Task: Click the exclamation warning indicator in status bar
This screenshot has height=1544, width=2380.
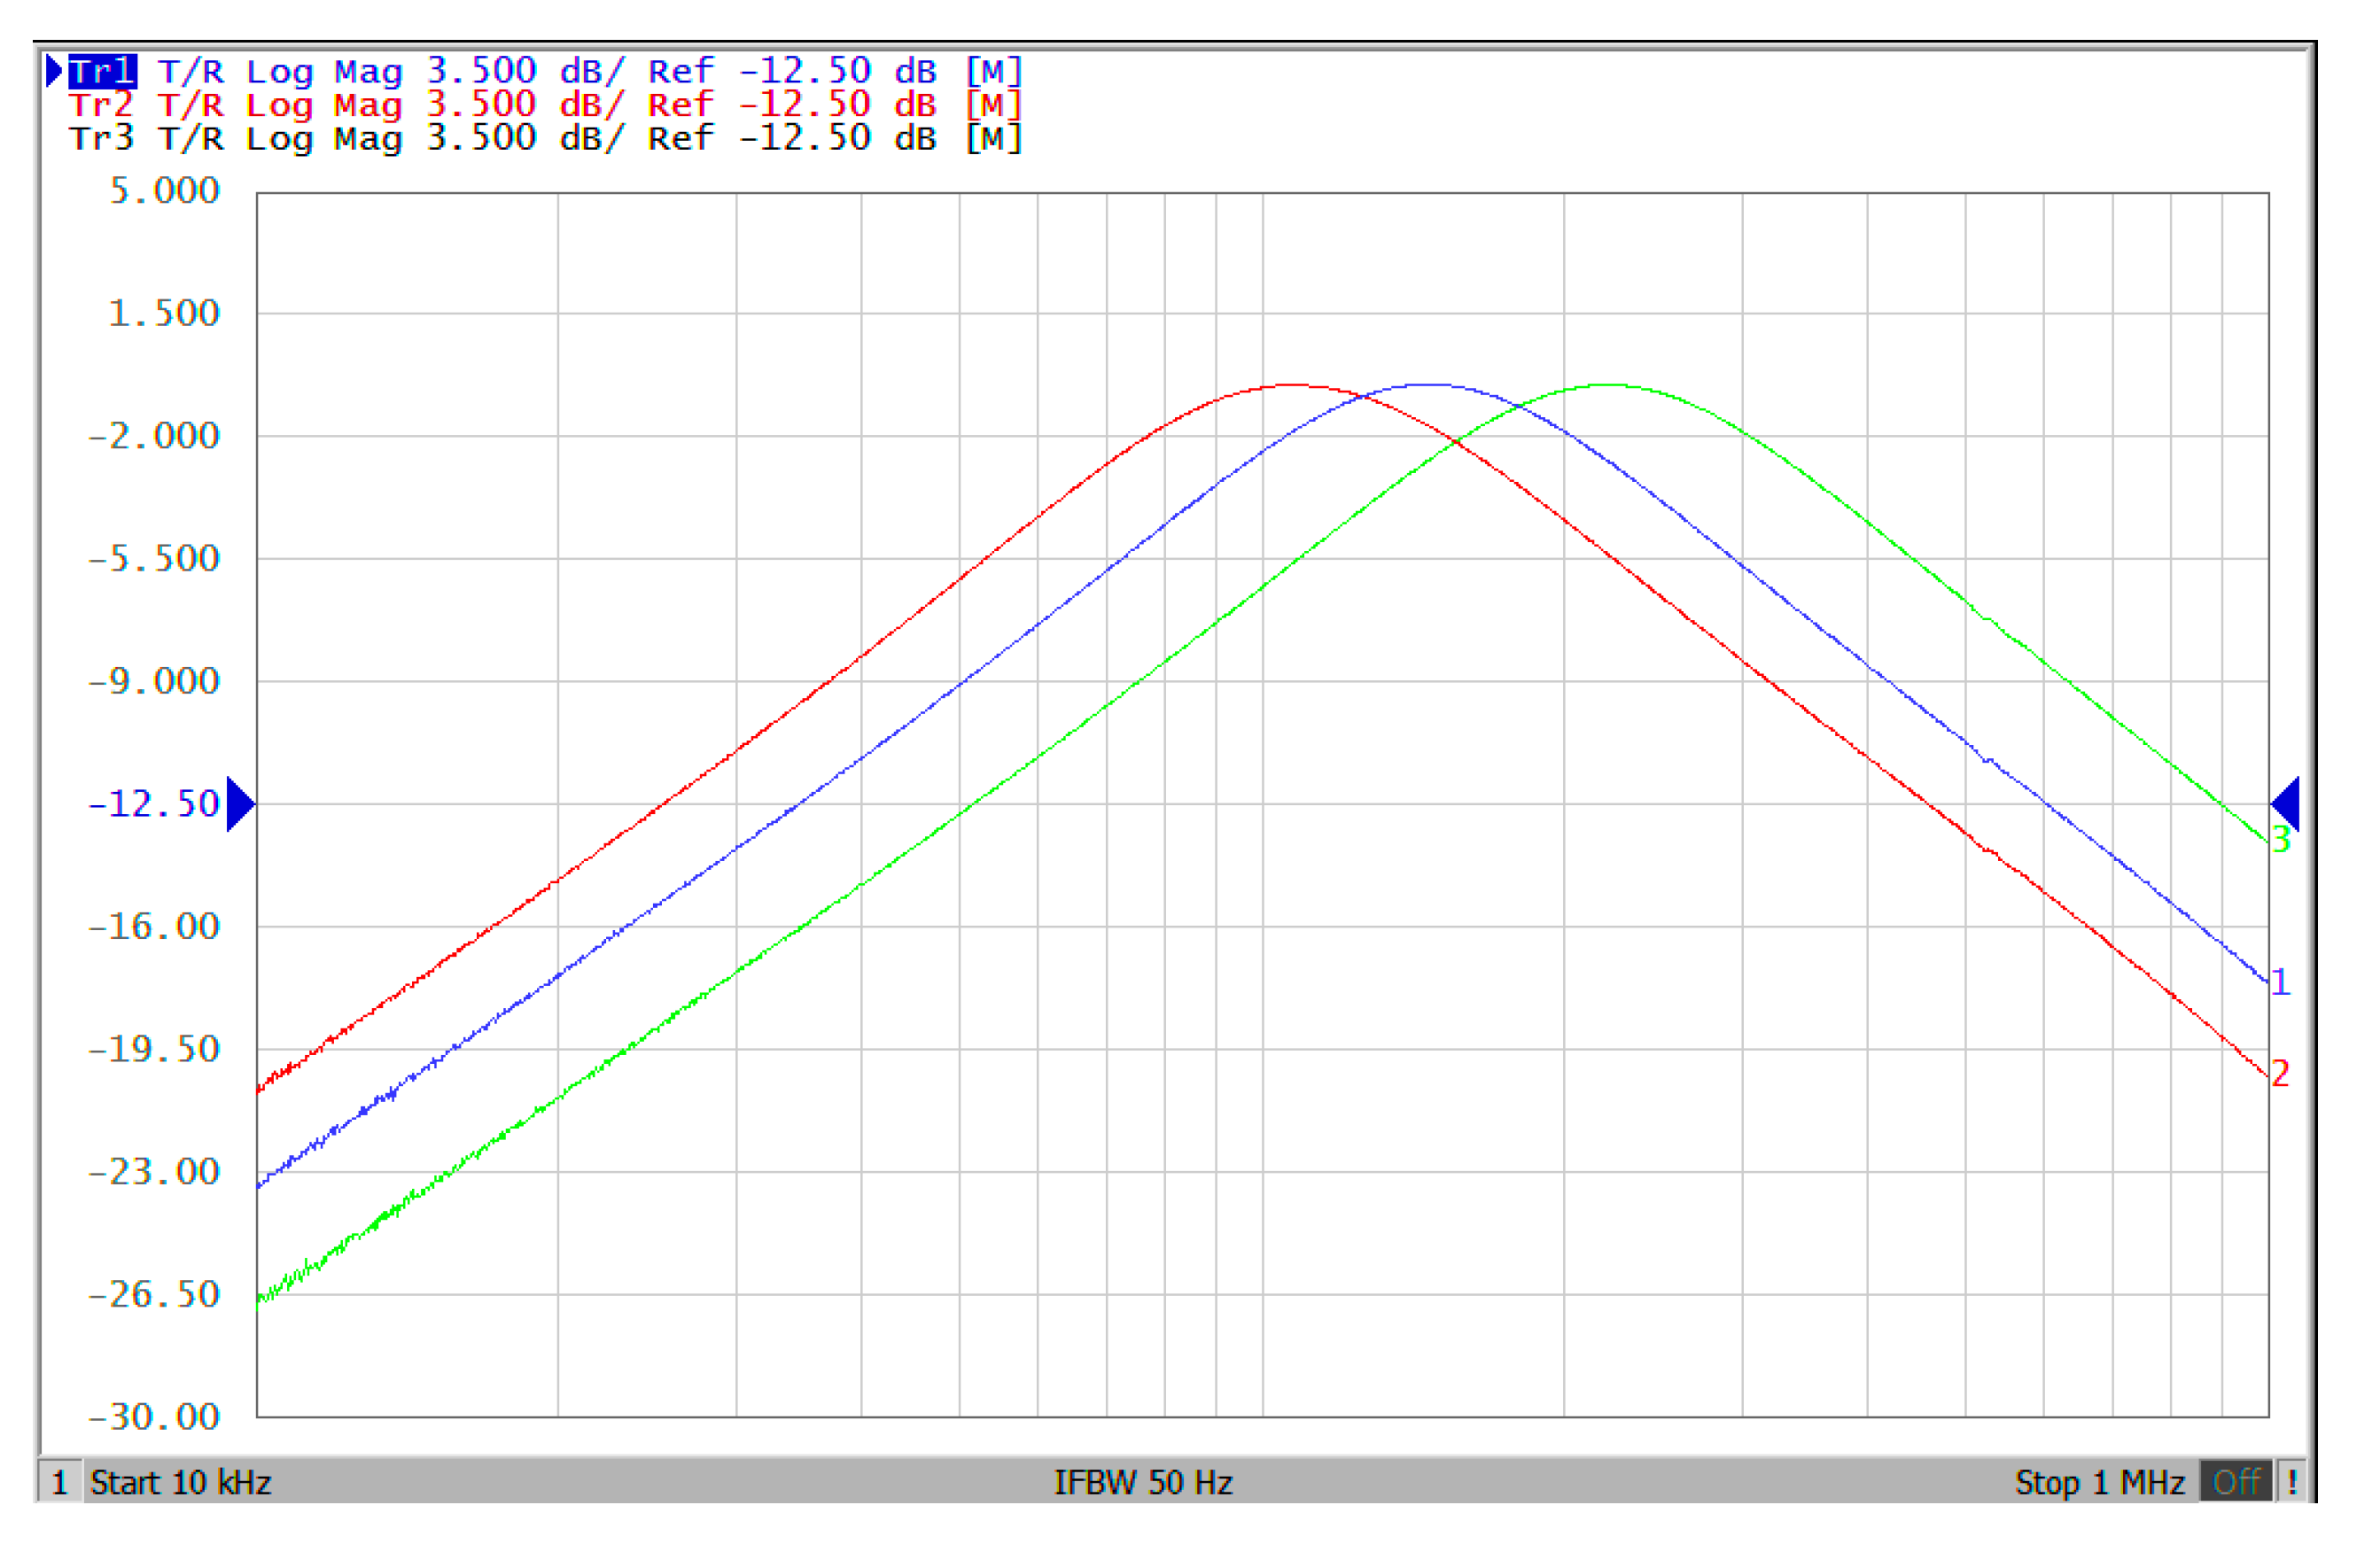Action: point(2293,1481)
